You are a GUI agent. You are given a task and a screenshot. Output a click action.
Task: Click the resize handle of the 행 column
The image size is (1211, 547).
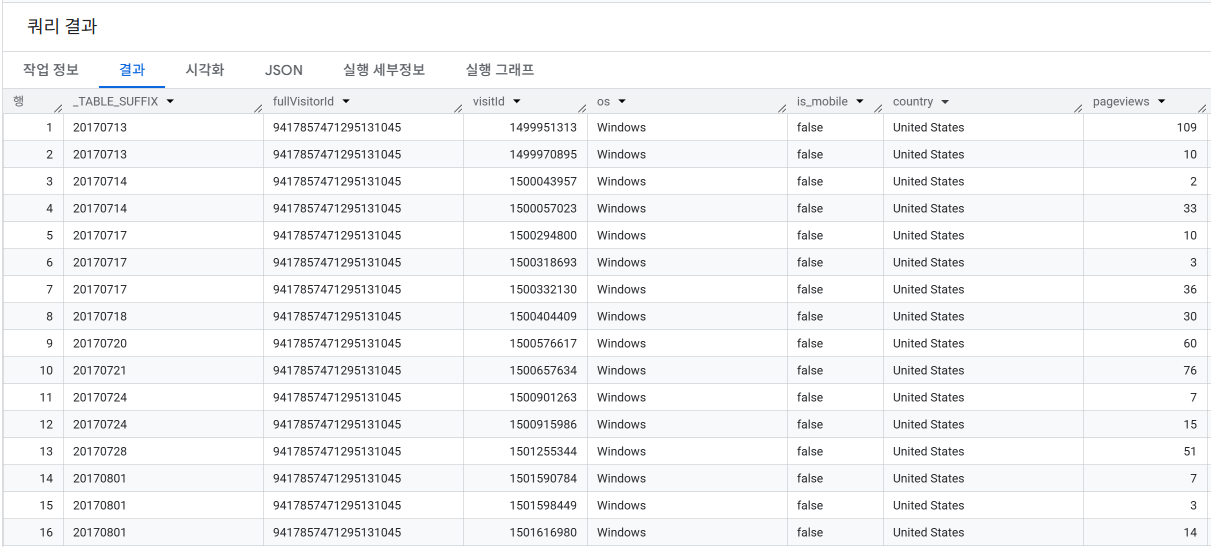pos(57,108)
